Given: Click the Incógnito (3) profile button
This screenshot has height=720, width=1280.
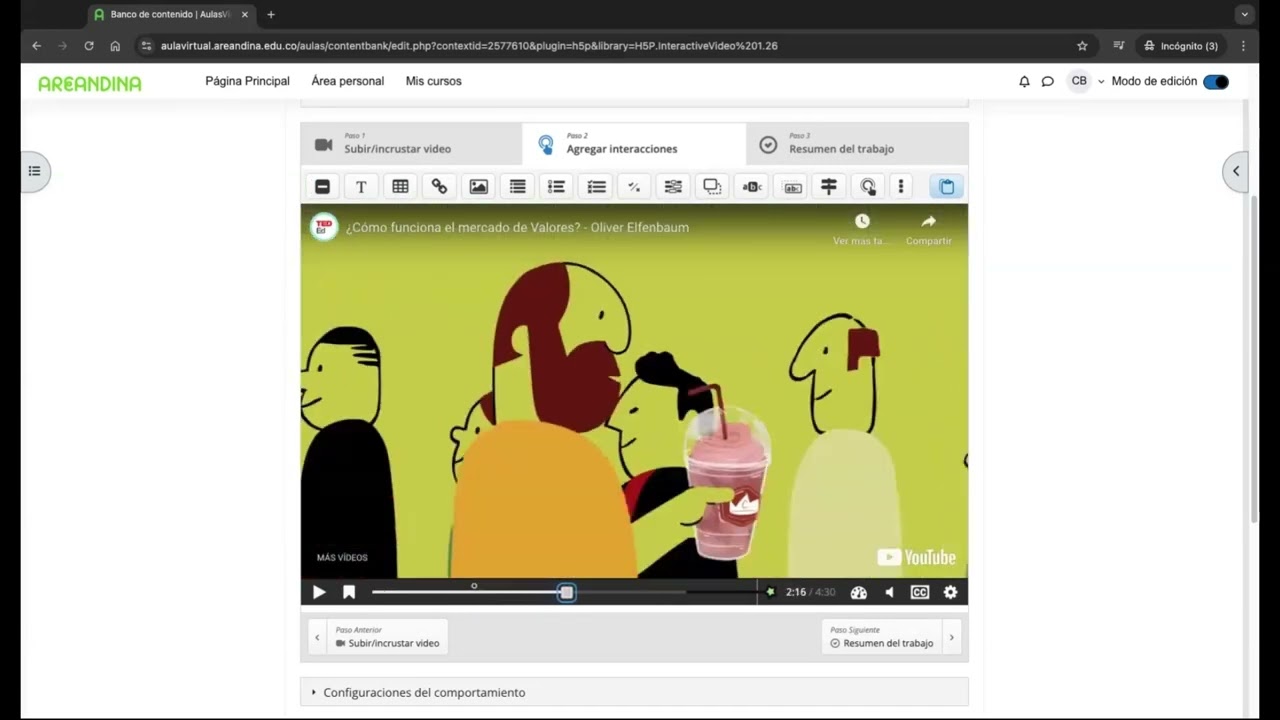Looking at the screenshot, I should pyautogui.click(x=1181, y=46).
